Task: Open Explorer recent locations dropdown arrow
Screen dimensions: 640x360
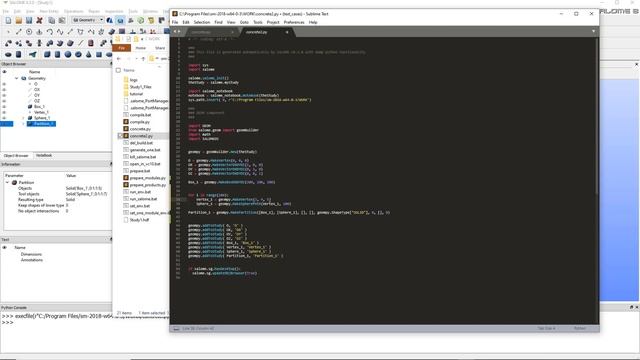Action: point(136,59)
